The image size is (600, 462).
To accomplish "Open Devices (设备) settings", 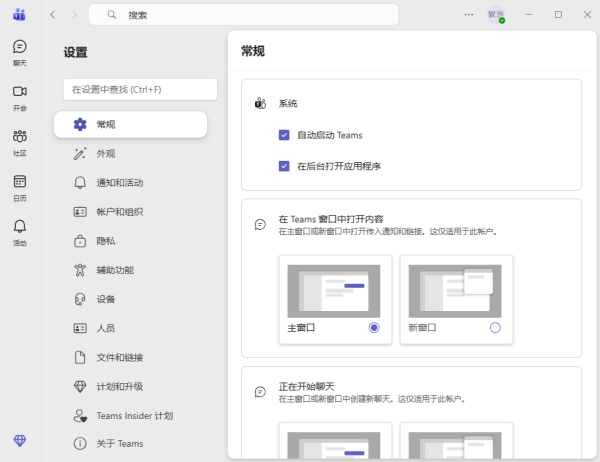I will 130,299.
